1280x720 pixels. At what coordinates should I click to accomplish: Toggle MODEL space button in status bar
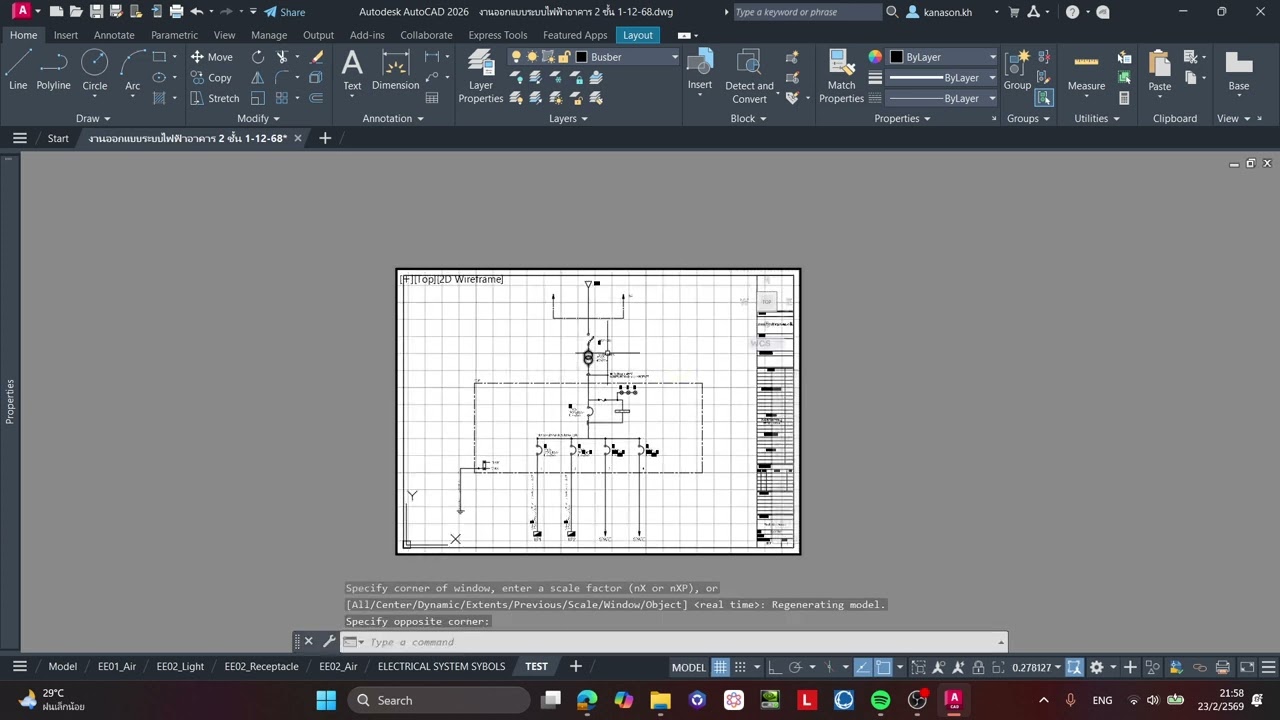tap(689, 667)
